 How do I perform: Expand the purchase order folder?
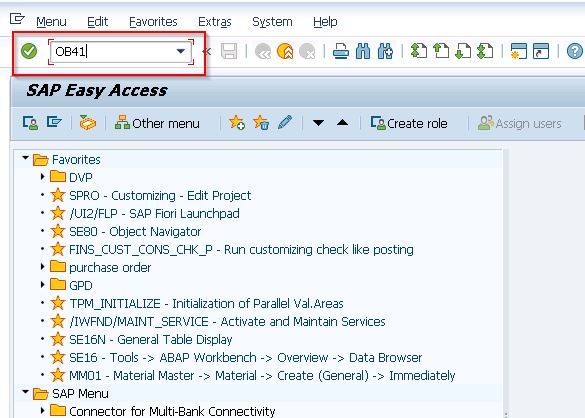click(43, 266)
